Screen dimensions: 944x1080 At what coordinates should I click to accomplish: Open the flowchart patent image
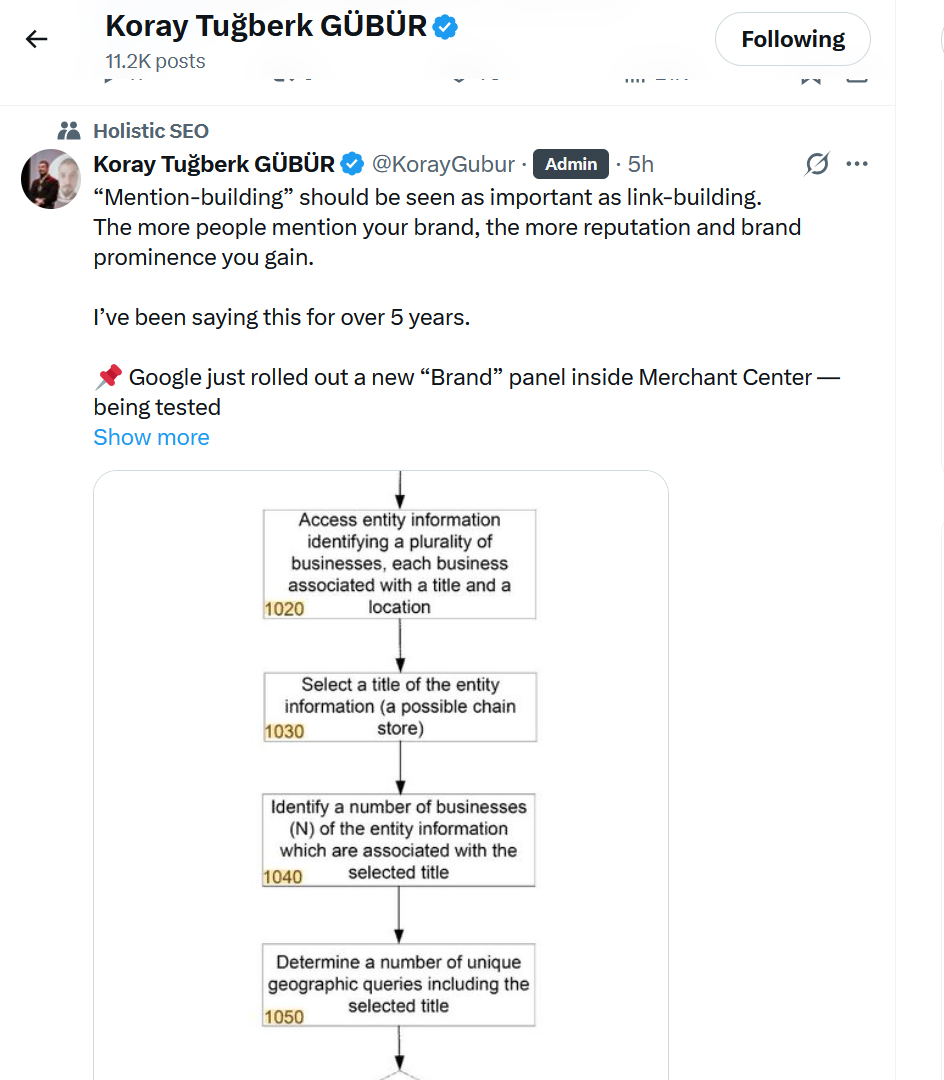[381, 775]
